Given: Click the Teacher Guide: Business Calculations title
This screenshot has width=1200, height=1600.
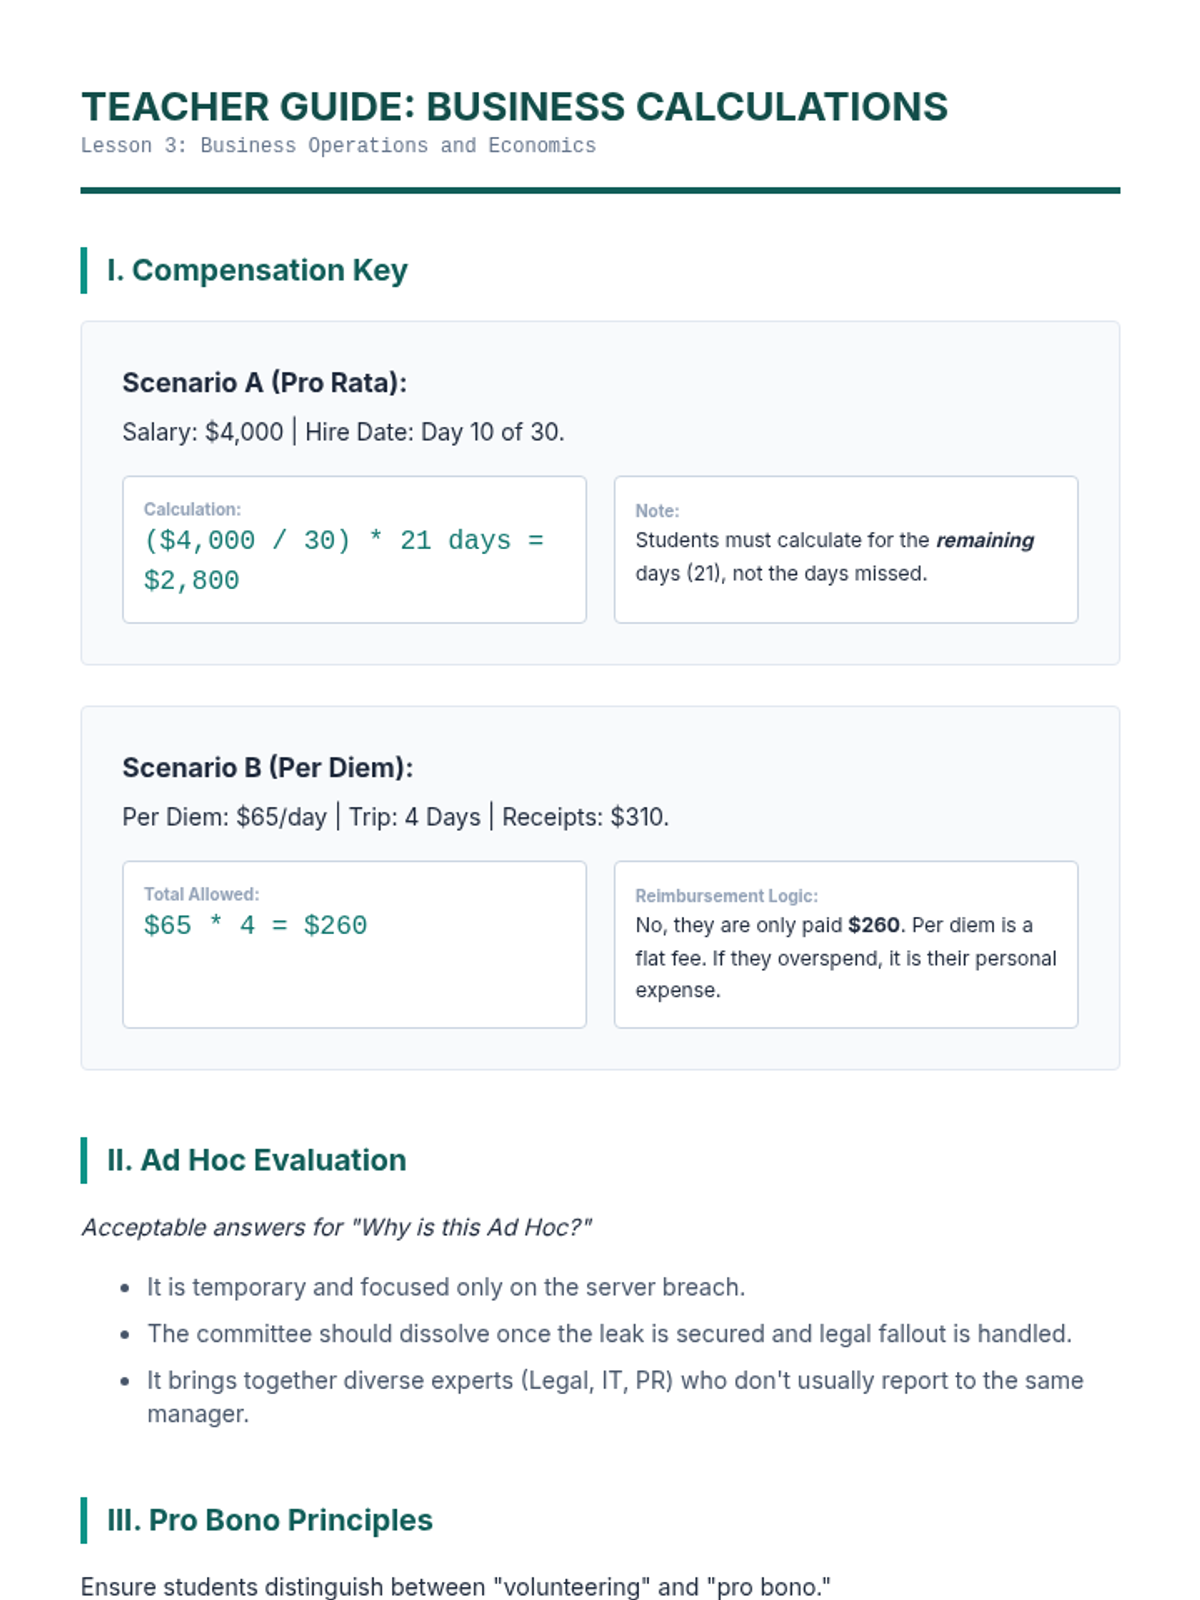Looking at the screenshot, I should [514, 107].
